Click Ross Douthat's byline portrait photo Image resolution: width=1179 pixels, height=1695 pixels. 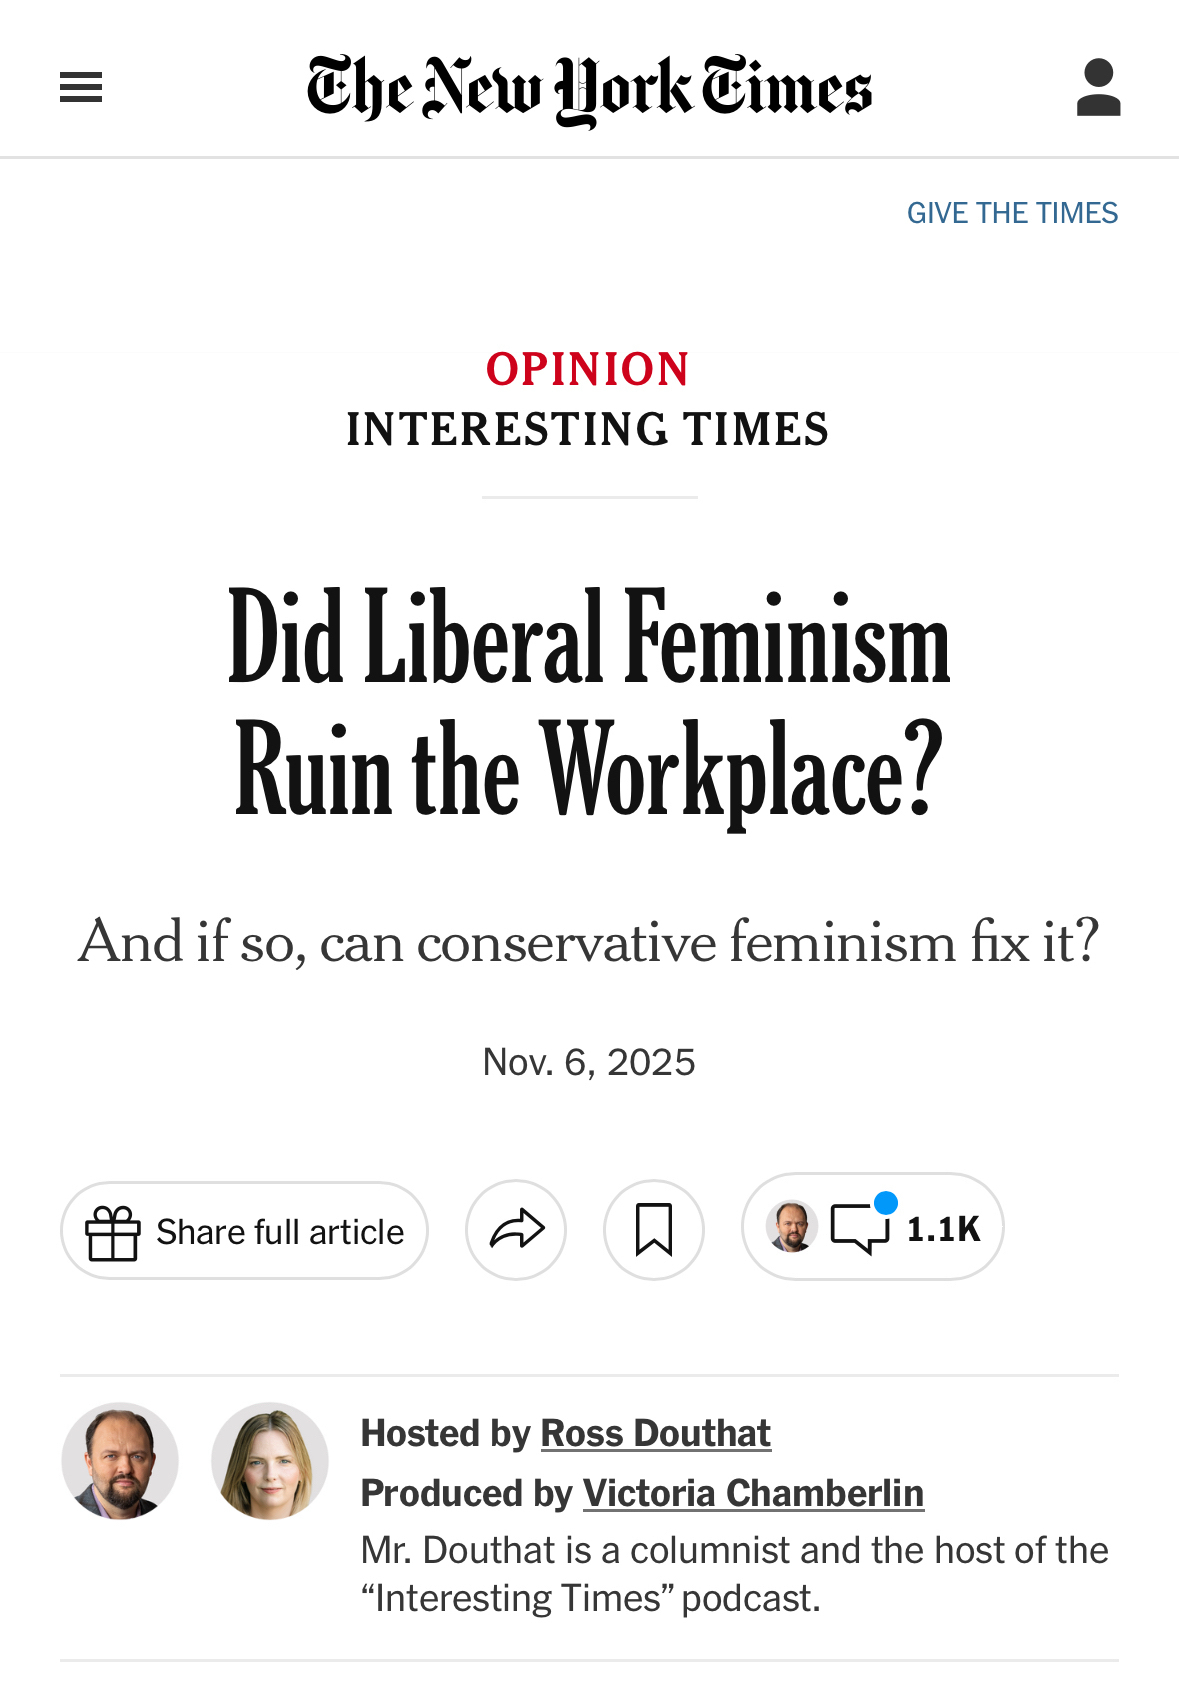pos(120,1461)
